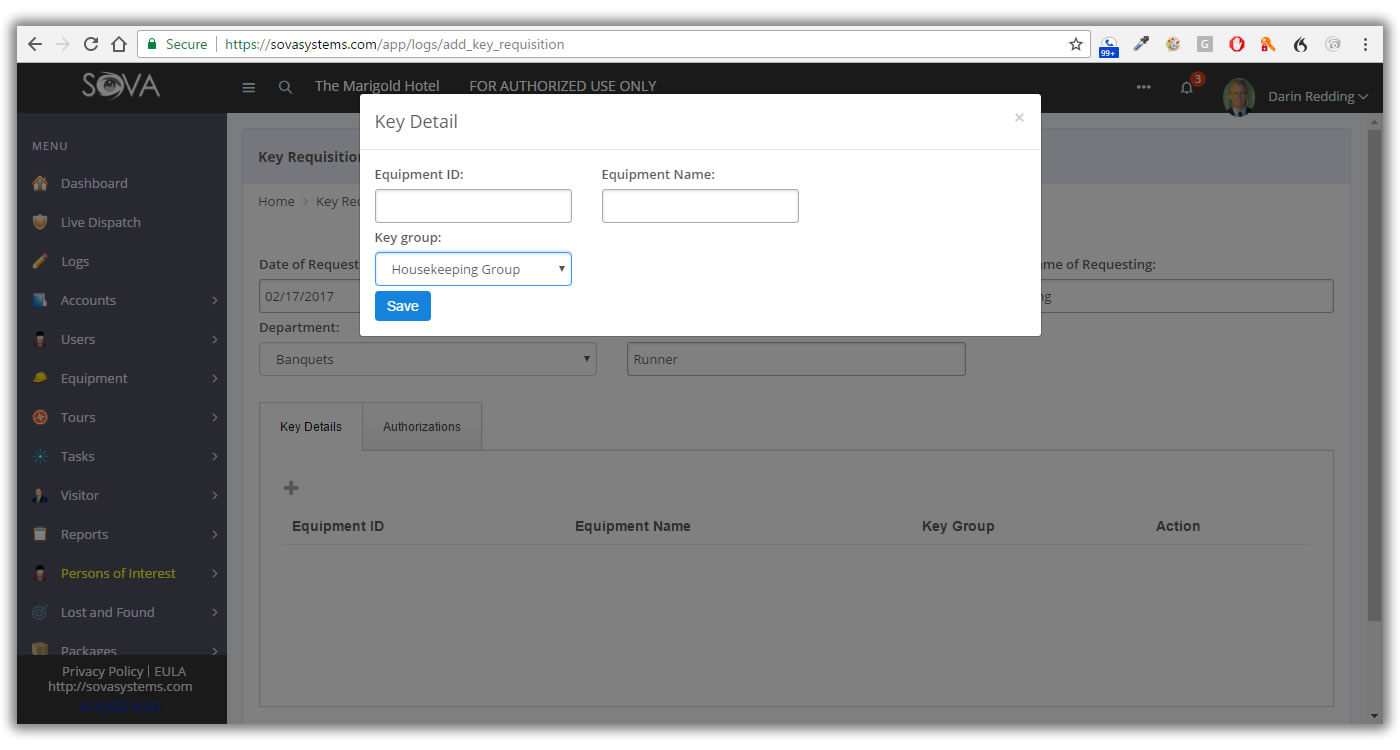Viewport: 1400px width, 750px height.
Task: Open the Key group dropdown showing Housekeeping Group
Action: point(473,269)
